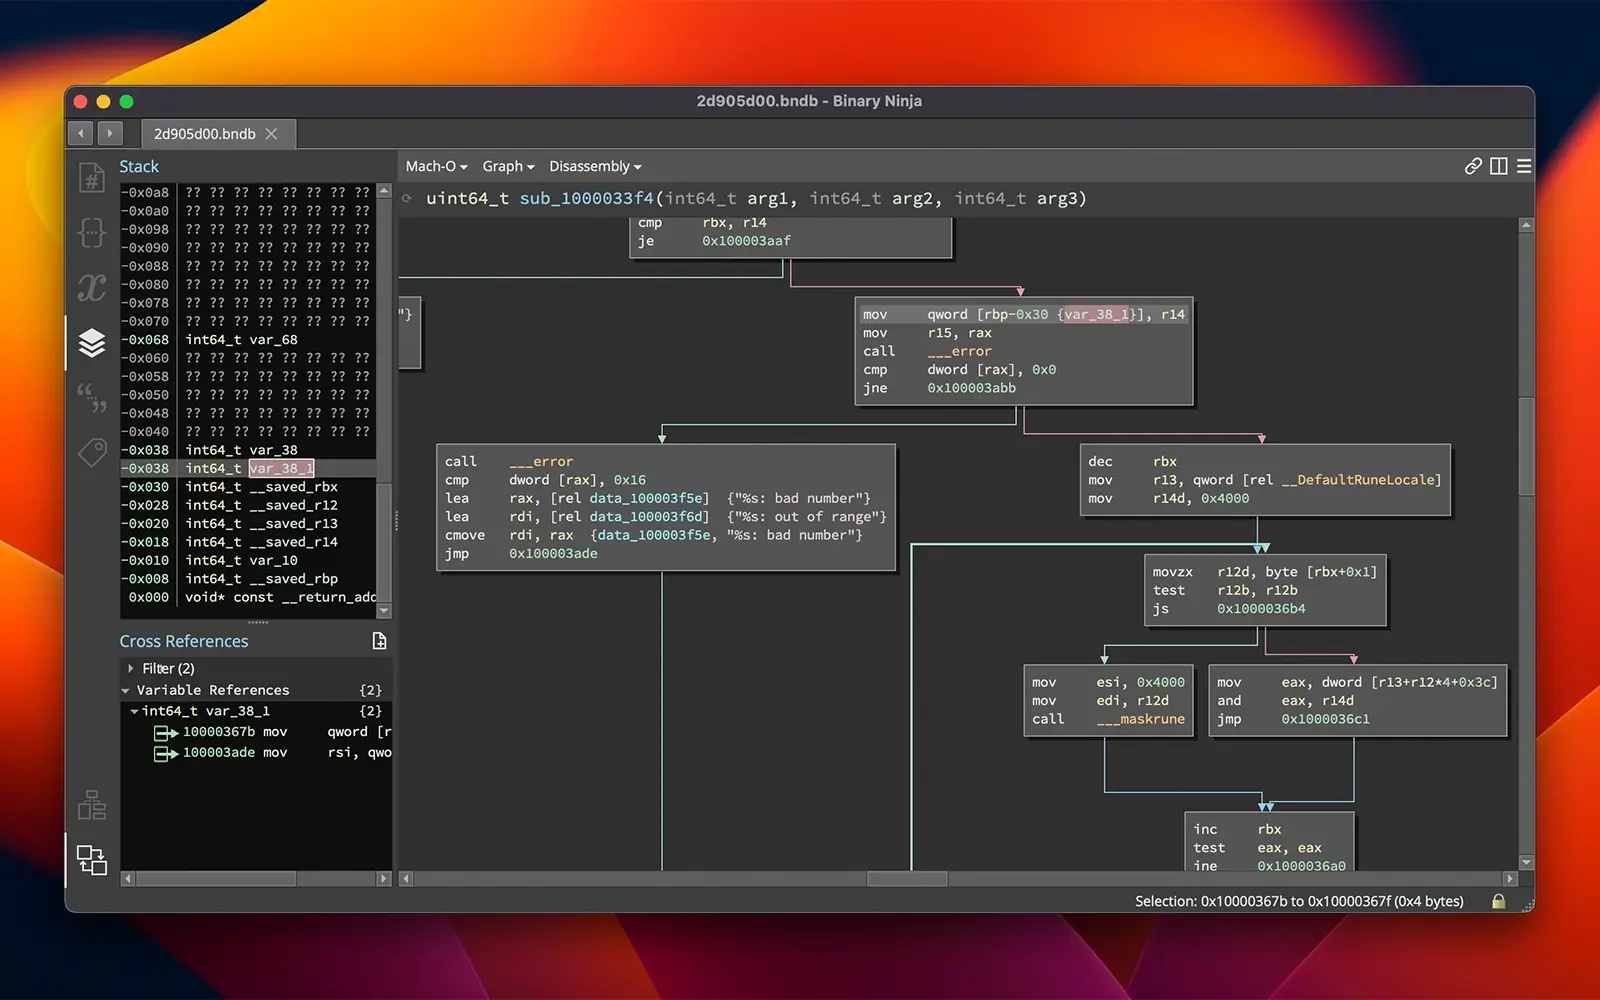Screen dimensions: 1600x1000
Task: Follow the 0x100003abb address link
Action: pos(971,388)
